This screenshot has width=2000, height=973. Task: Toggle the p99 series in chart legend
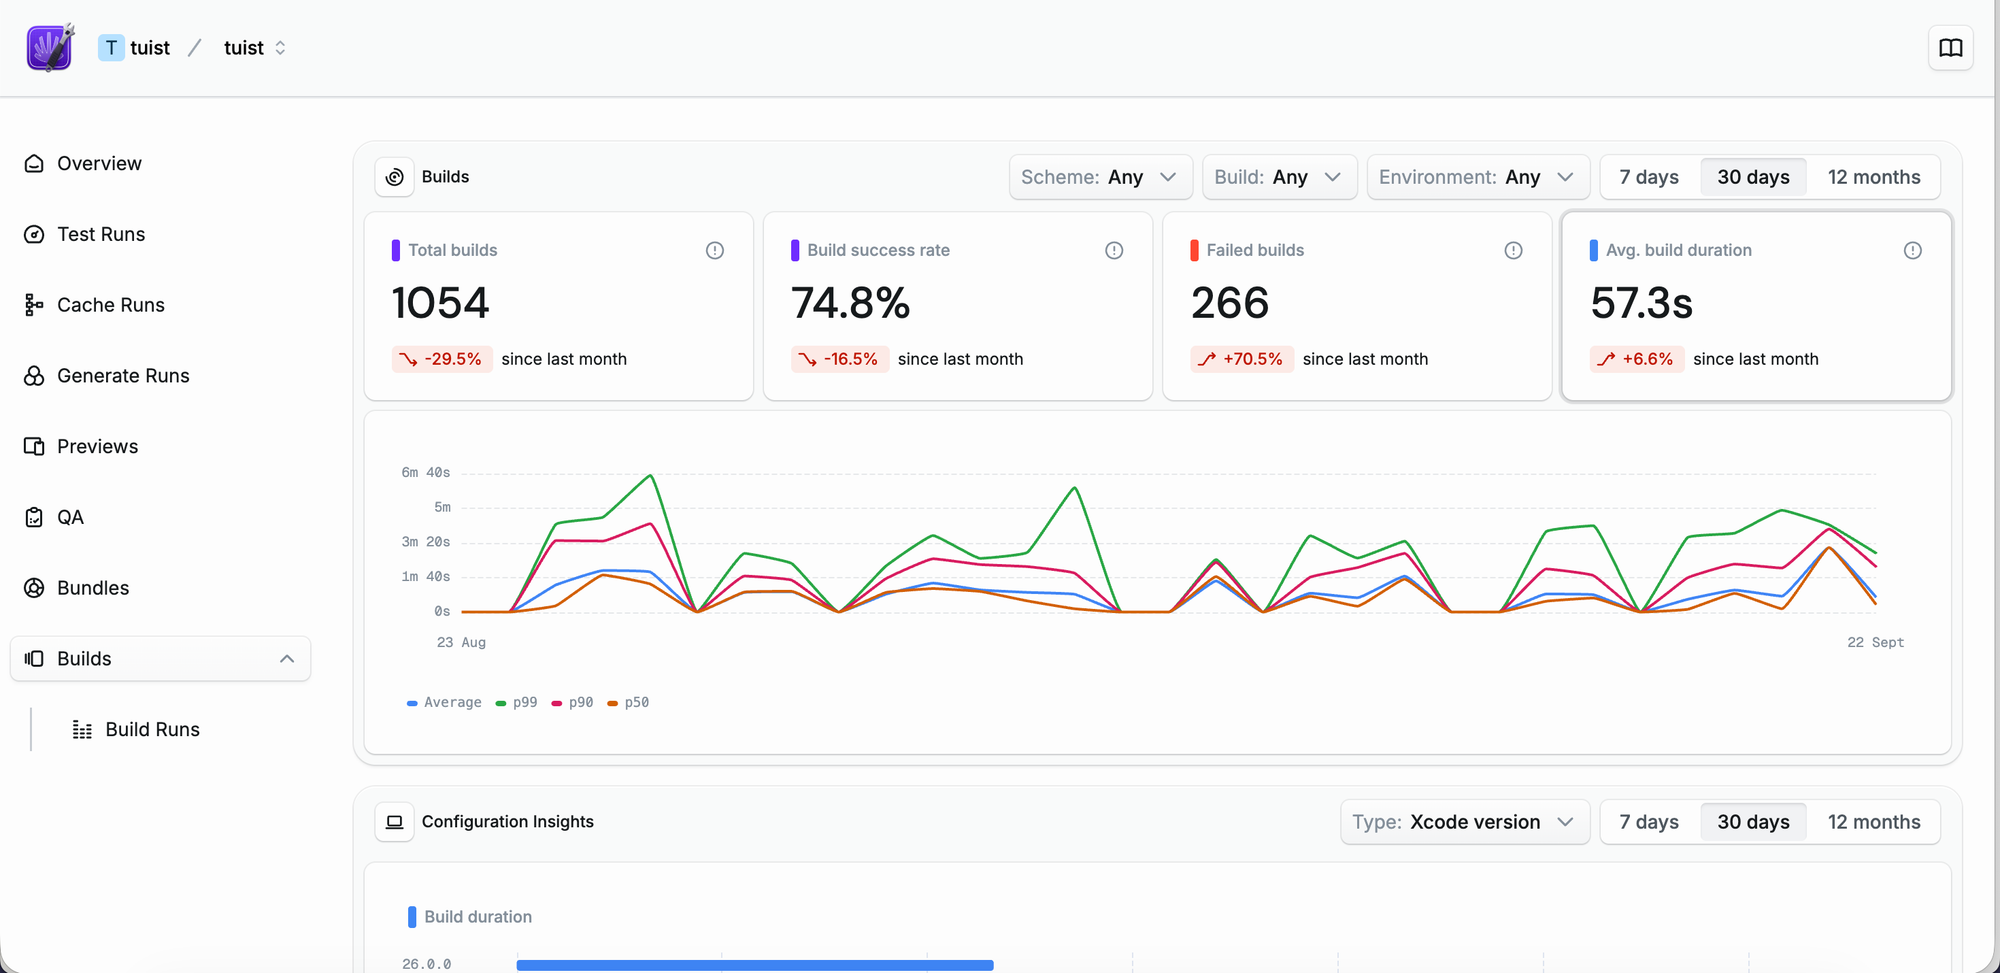click(x=517, y=703)
